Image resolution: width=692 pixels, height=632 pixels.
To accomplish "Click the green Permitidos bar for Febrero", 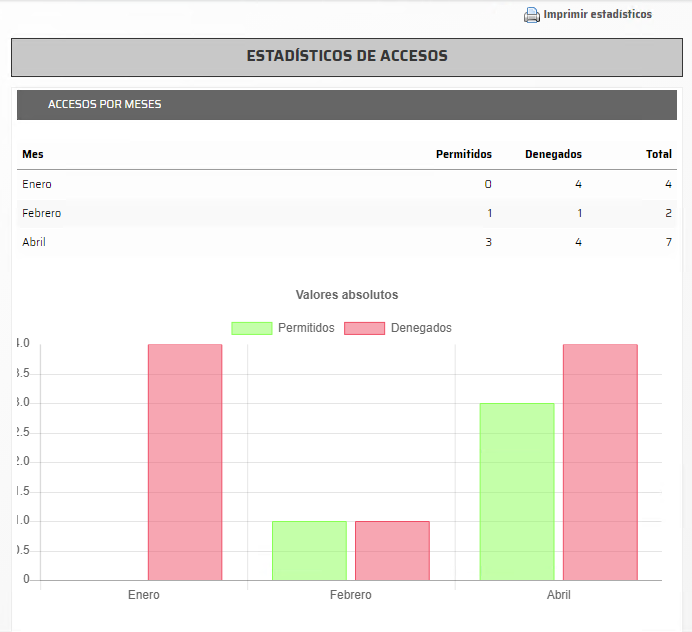I will (309, 550).
